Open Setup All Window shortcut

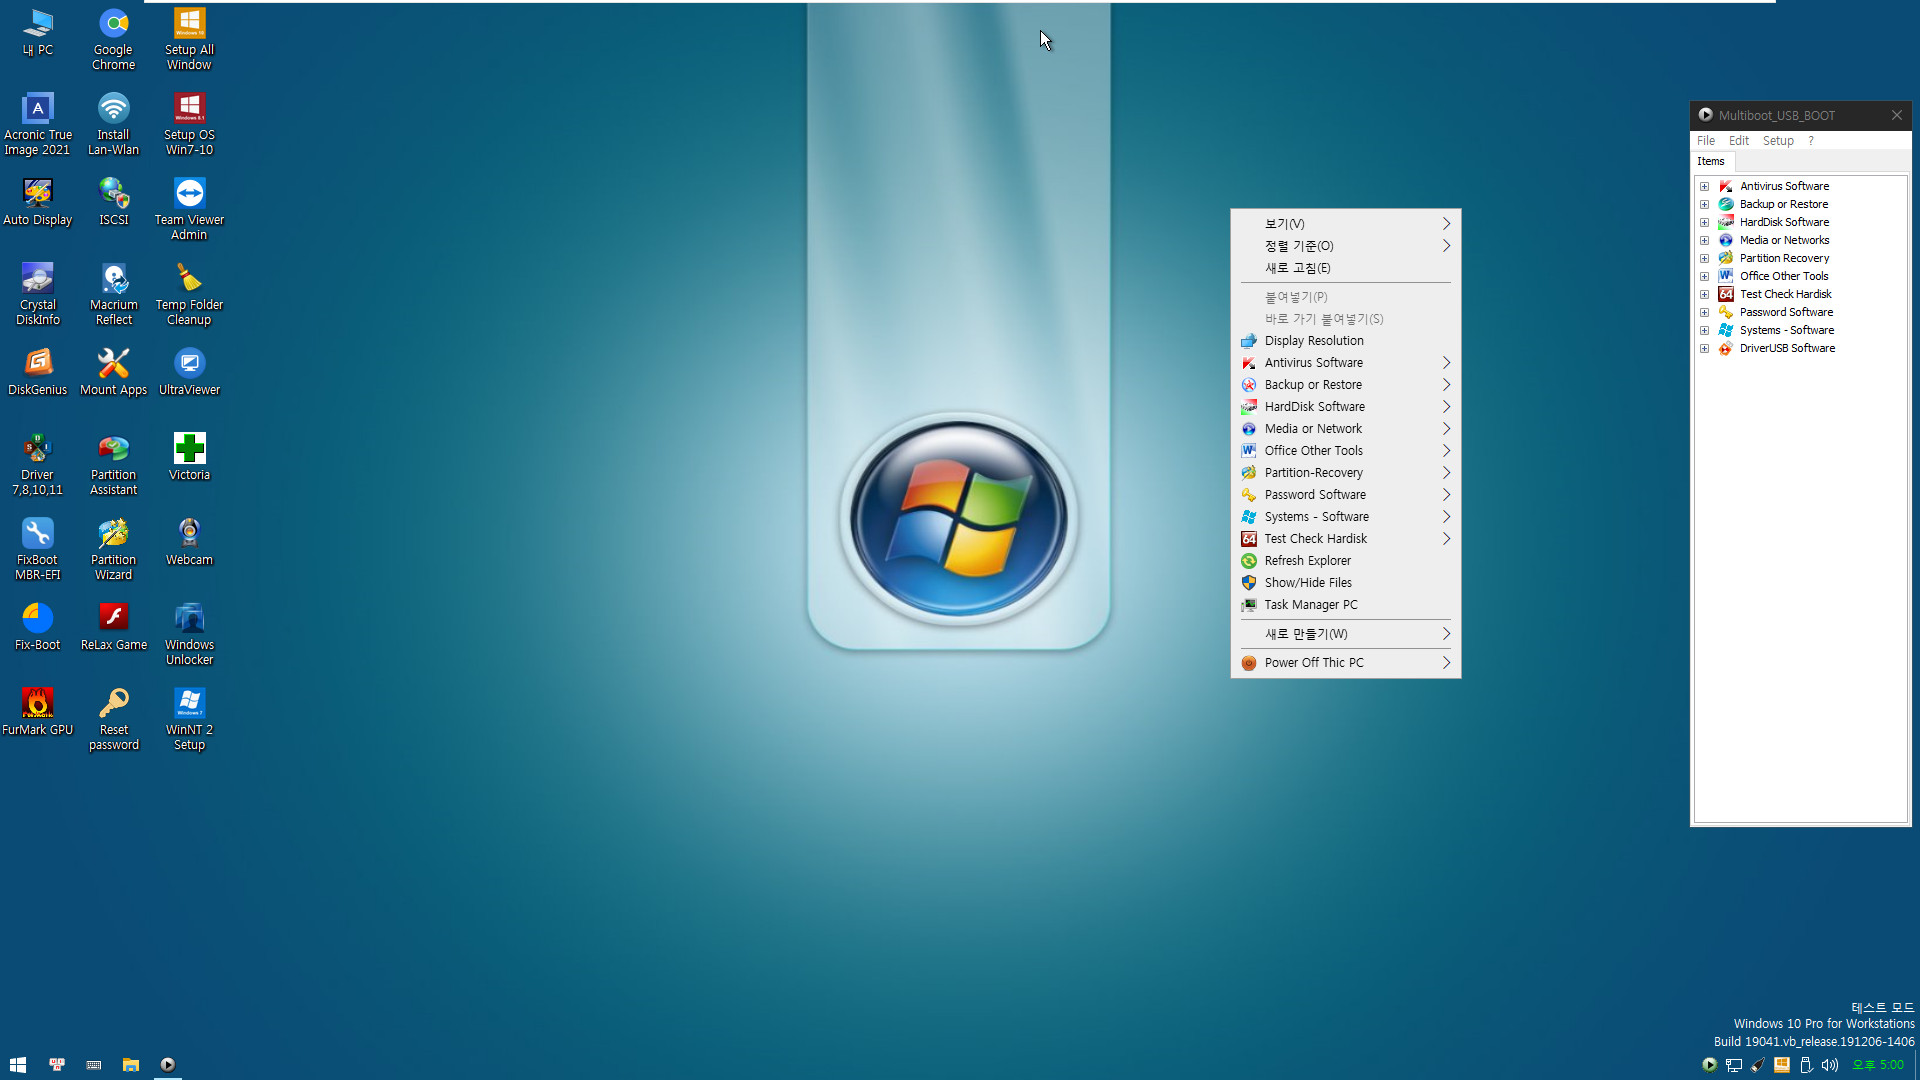coord(189,39)
